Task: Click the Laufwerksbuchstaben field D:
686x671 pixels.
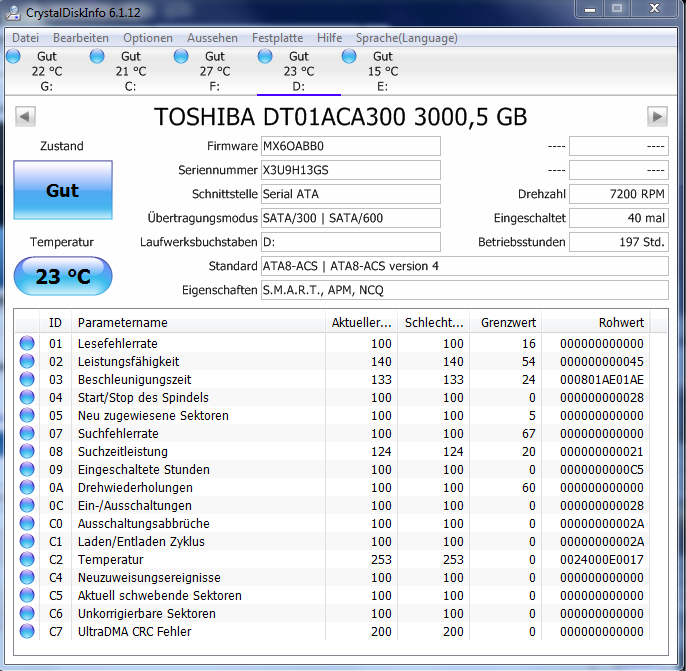Action: coord(350,242)
